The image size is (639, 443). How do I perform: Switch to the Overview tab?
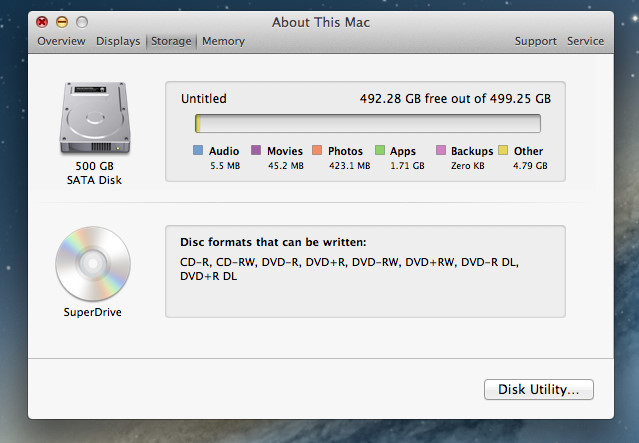click(x=61, y=41)
